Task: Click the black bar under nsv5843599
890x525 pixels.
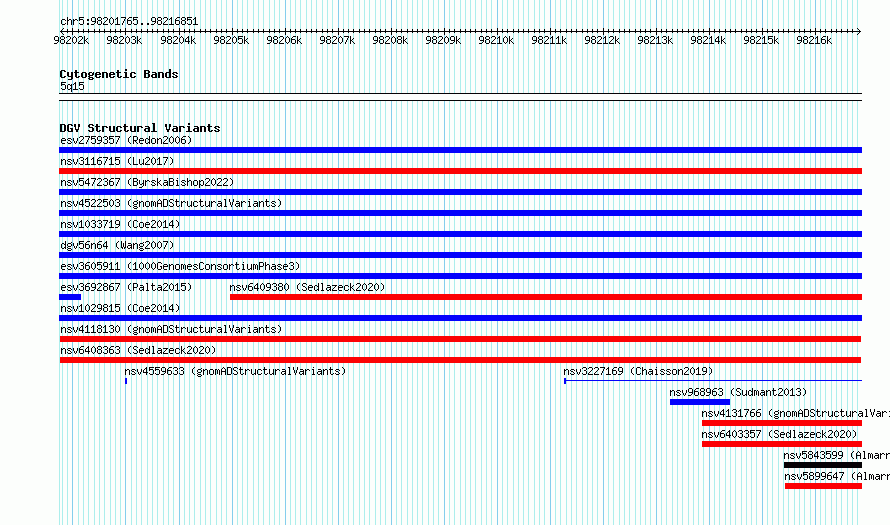Action: pyautogui.click(x=823, y=465)
